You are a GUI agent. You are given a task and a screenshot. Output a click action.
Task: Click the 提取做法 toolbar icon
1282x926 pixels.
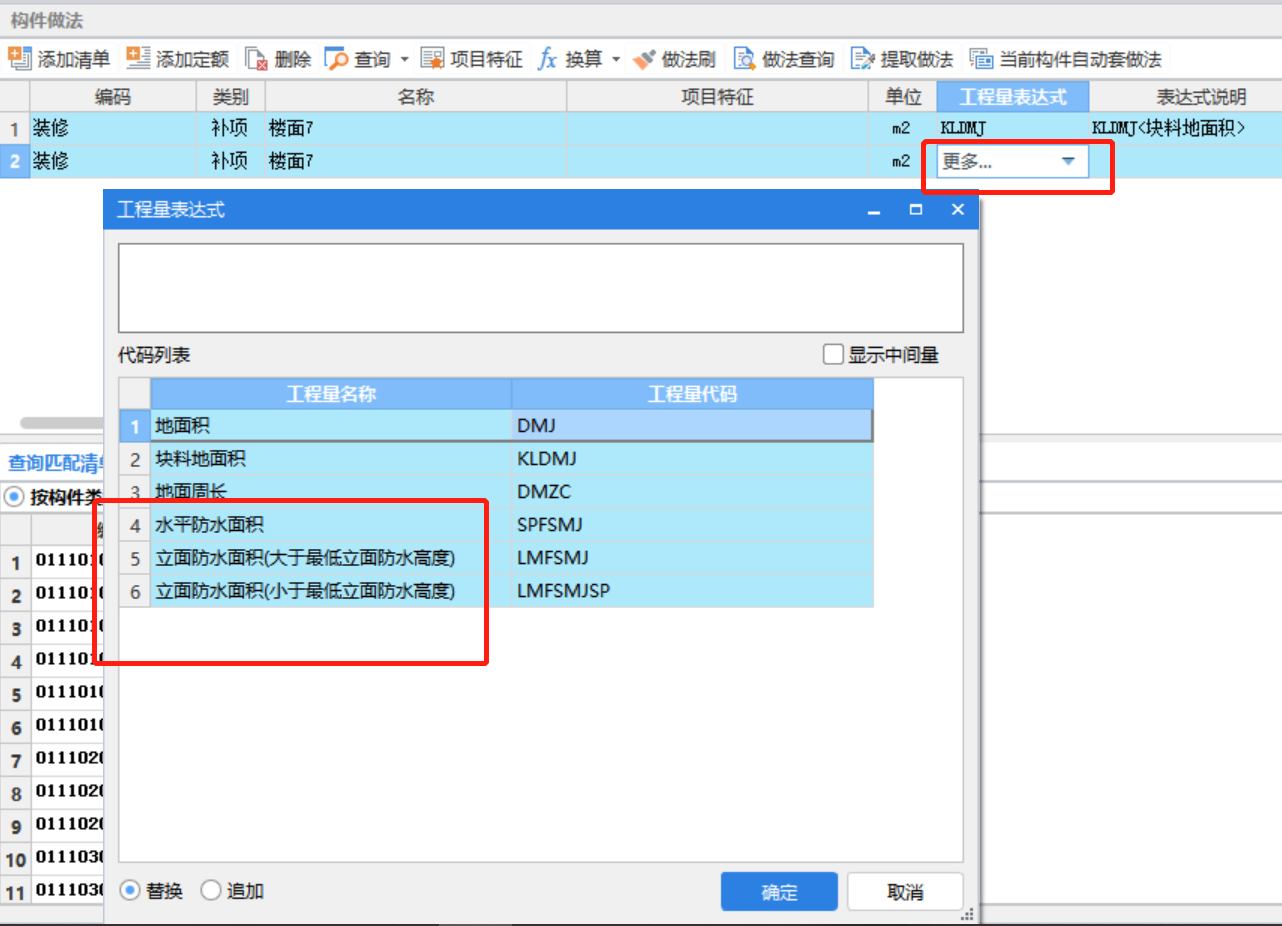[x=862, y=59]
